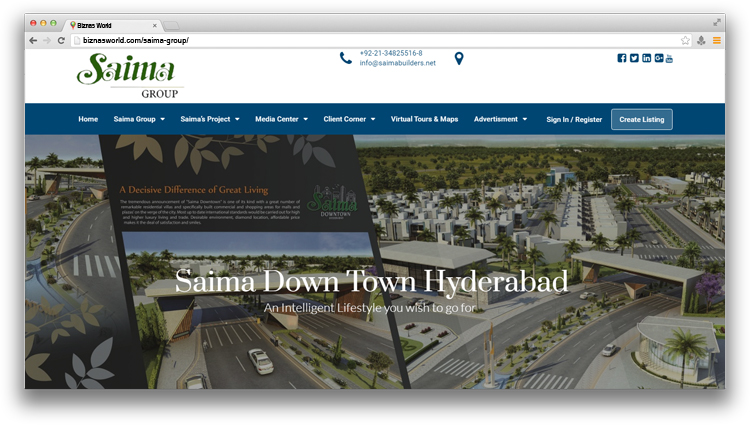Screen dimensions: 750x425
Task: Click the Saima Group logo
Action: pyautogui.click(x=129, y=75)
